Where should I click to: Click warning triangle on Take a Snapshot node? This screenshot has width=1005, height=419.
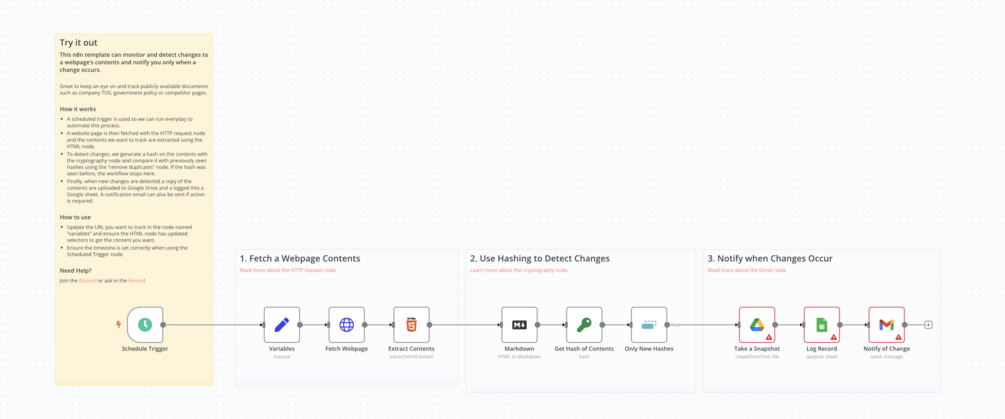pos(768,336)
